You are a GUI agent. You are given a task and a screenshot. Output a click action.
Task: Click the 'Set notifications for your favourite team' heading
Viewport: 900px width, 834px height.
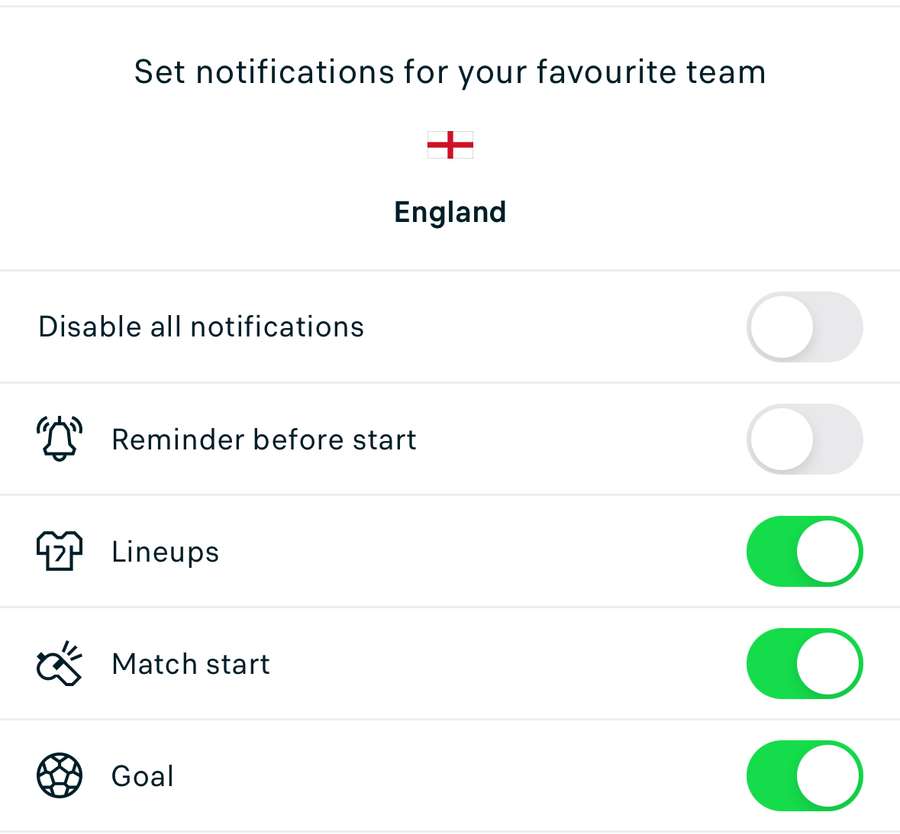[450, 72]
